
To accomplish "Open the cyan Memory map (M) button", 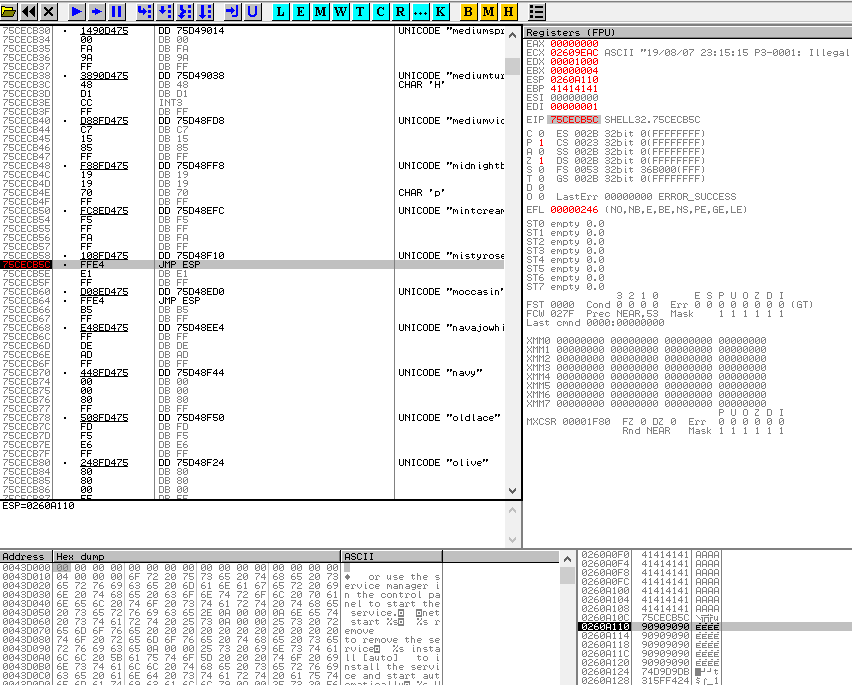I will pyautogui.click(x=321, y=11).
